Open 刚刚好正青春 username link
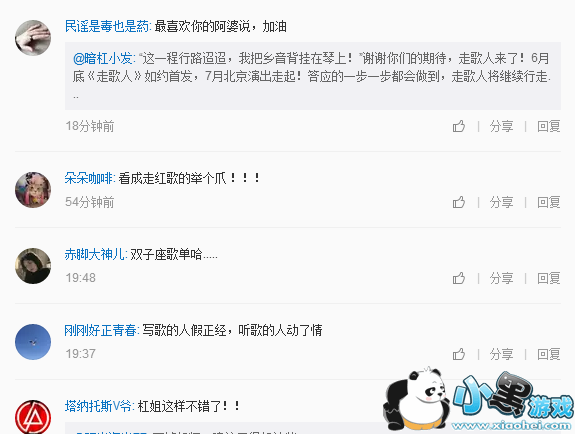 click(x=102, y=330)
